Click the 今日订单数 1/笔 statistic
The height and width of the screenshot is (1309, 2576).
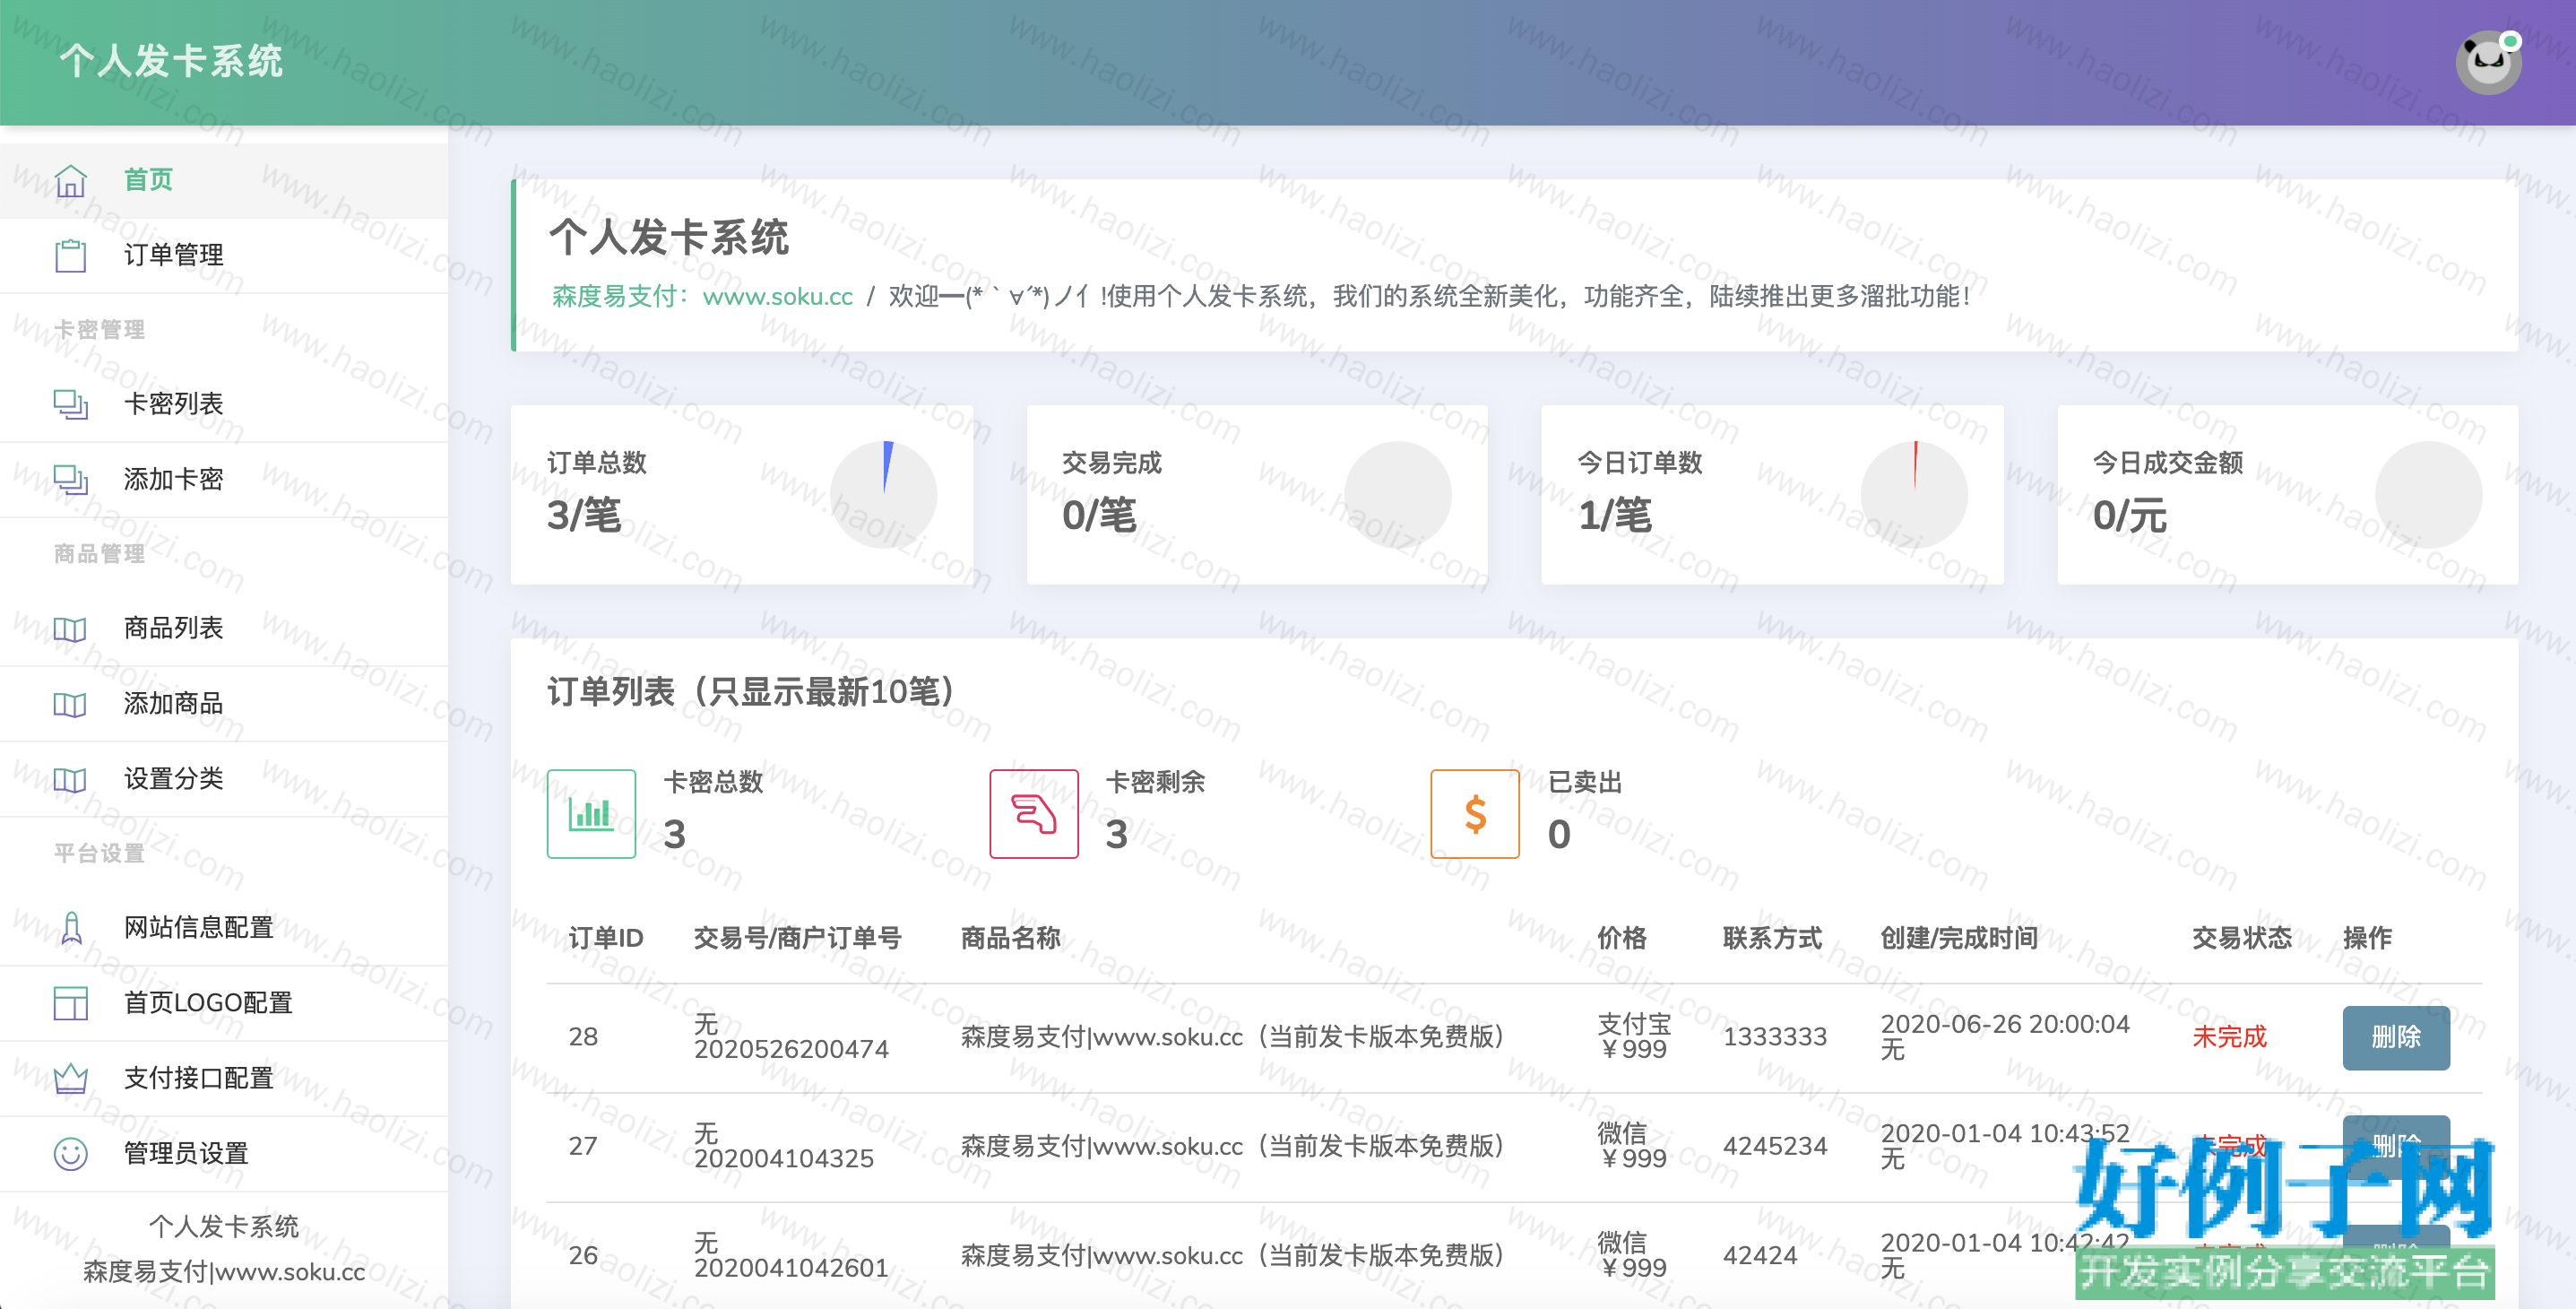pyautogui.click(x=1640, y=492)
